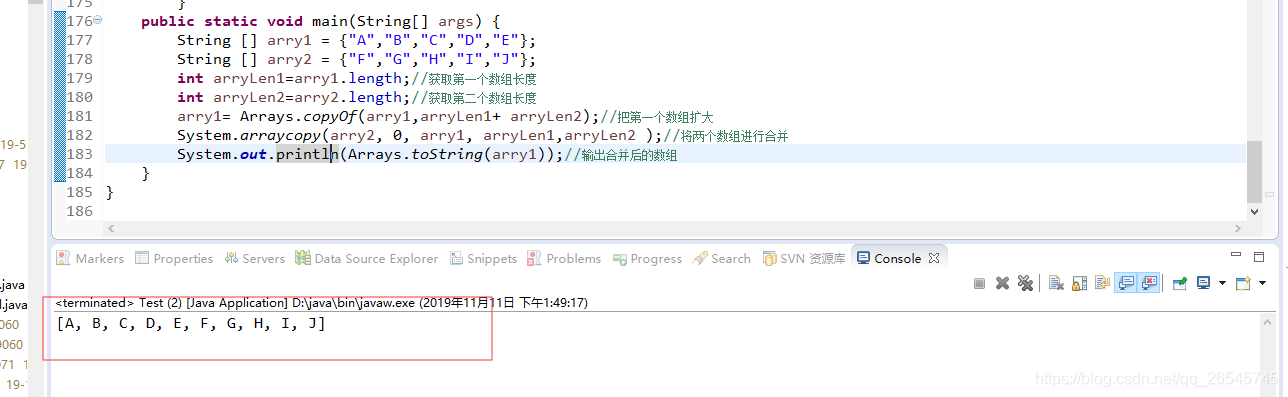Switch to the Problems tab
Screen dimensions: 1288x397
point(564,258)
